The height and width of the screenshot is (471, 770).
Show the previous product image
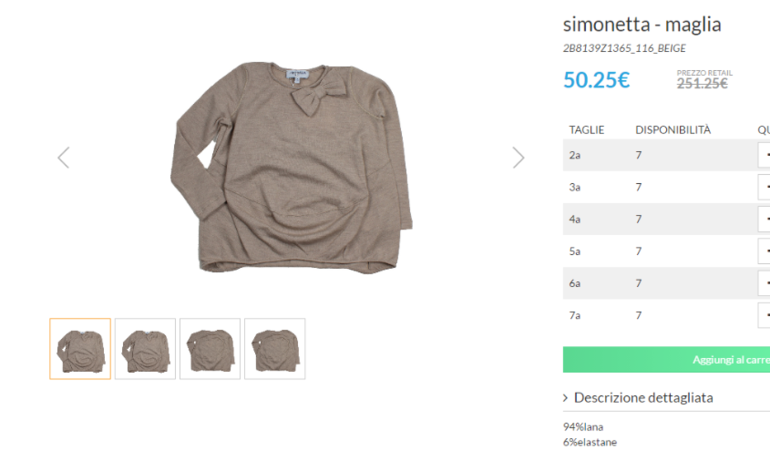(x=64, y=157)
